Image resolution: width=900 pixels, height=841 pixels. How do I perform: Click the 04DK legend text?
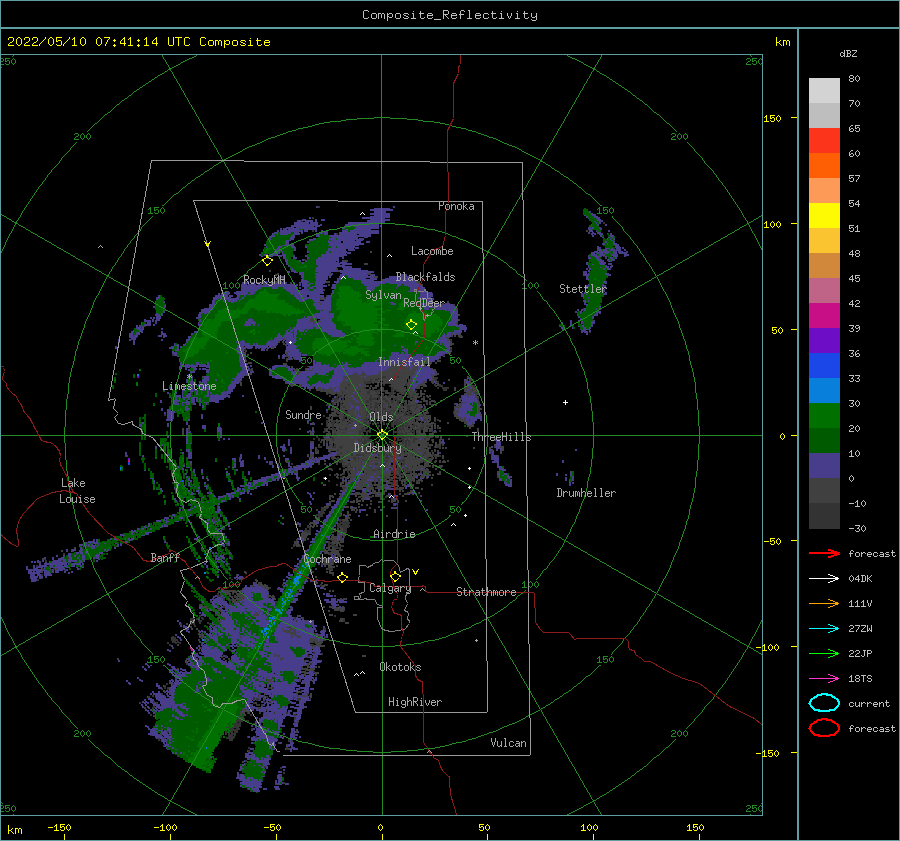click(860, 579)
